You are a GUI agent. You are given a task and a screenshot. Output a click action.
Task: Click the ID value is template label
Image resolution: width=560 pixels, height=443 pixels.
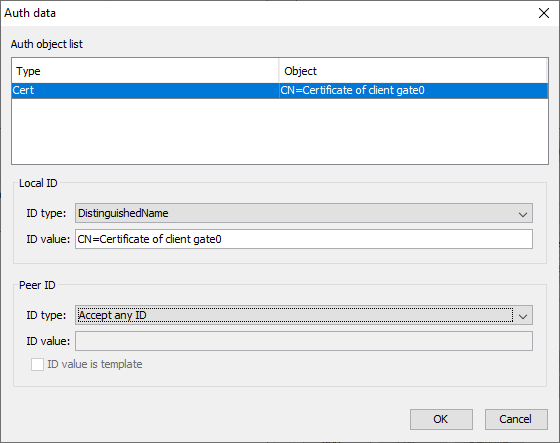coord(95,364)
